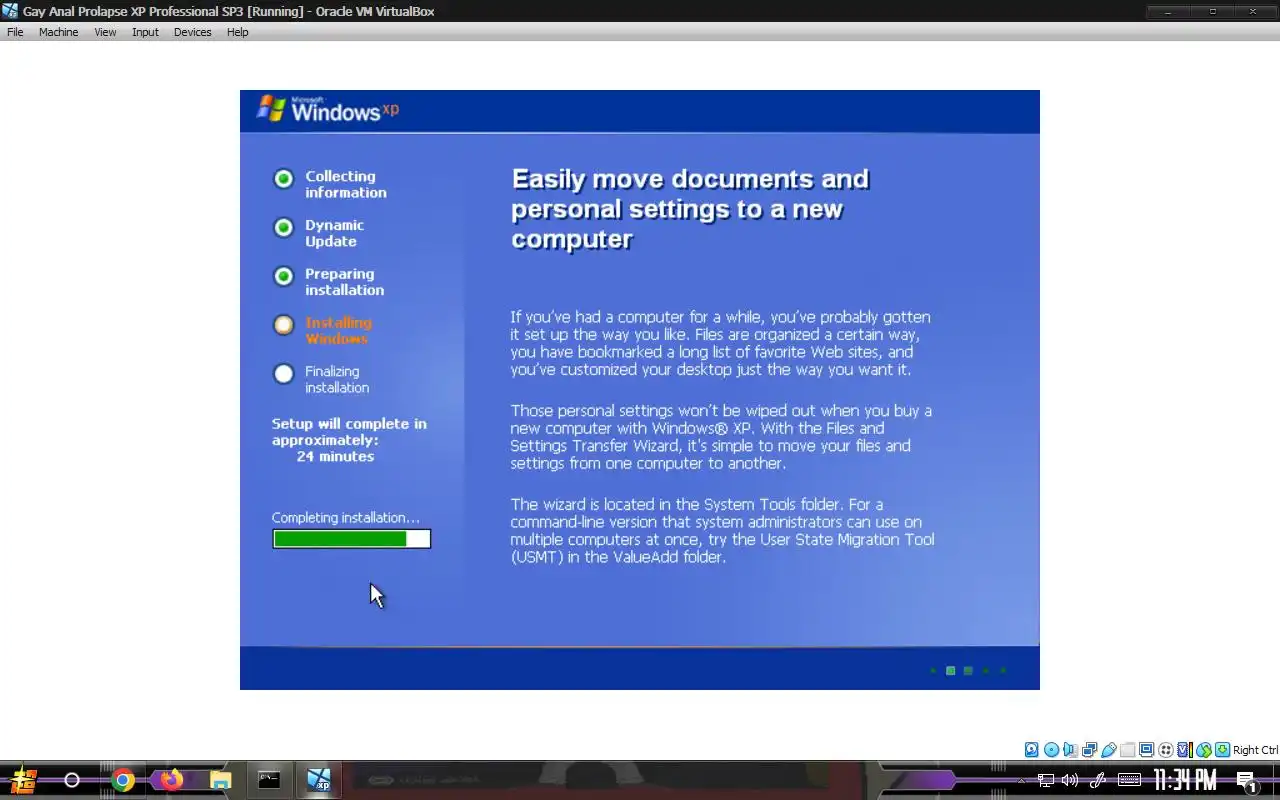
Task: Click the network tray icon
Action: (x=1045, y=780)
